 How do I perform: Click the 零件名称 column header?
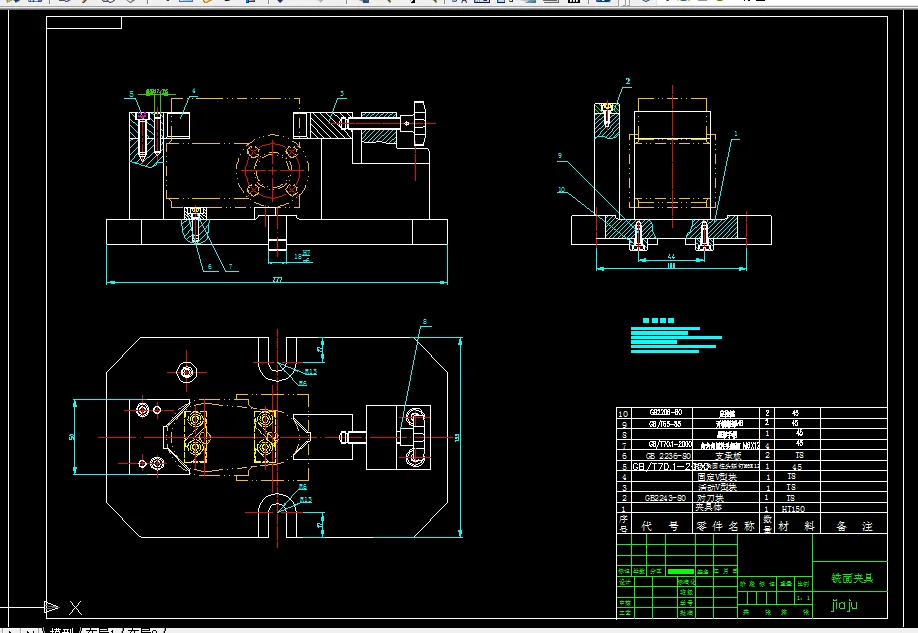pyautogui.click(x=725, y=526)
